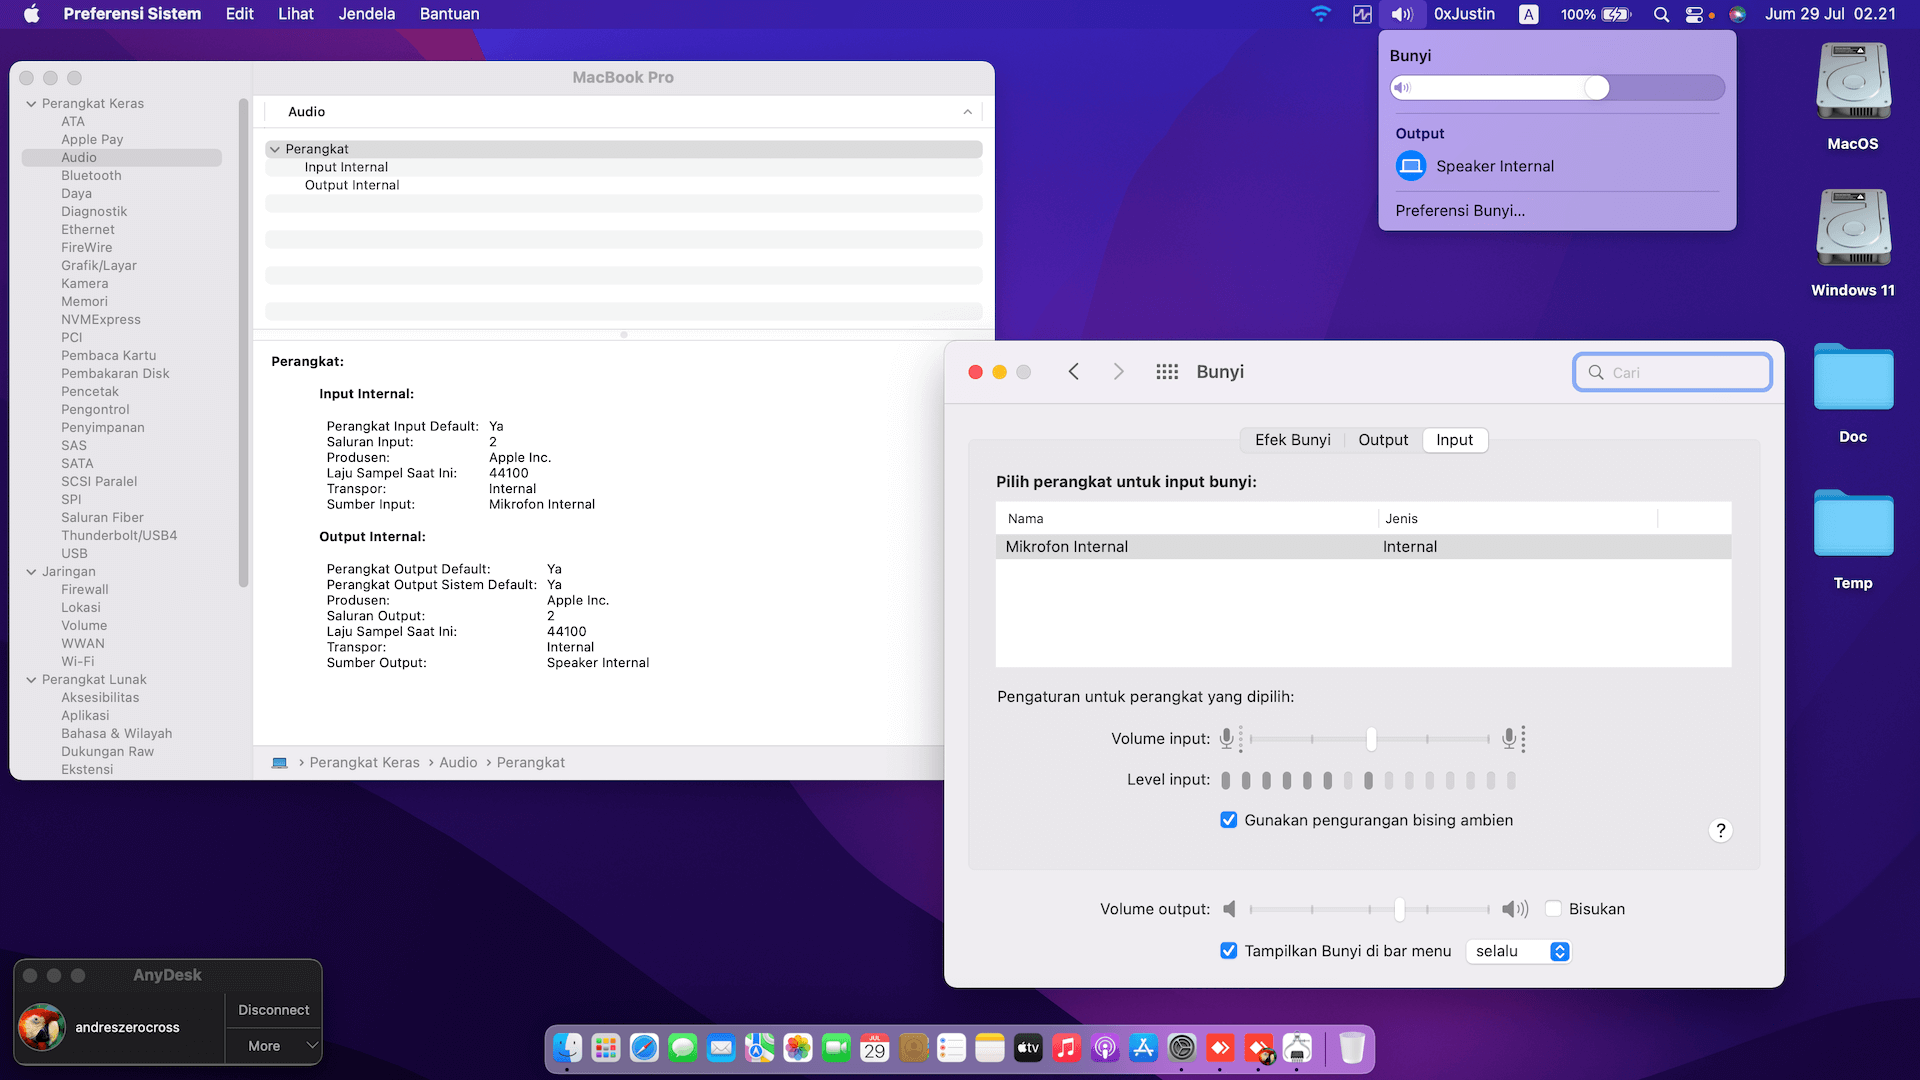
Task: Click the Siri icon in menu bar
Action: coord(1738,14)
